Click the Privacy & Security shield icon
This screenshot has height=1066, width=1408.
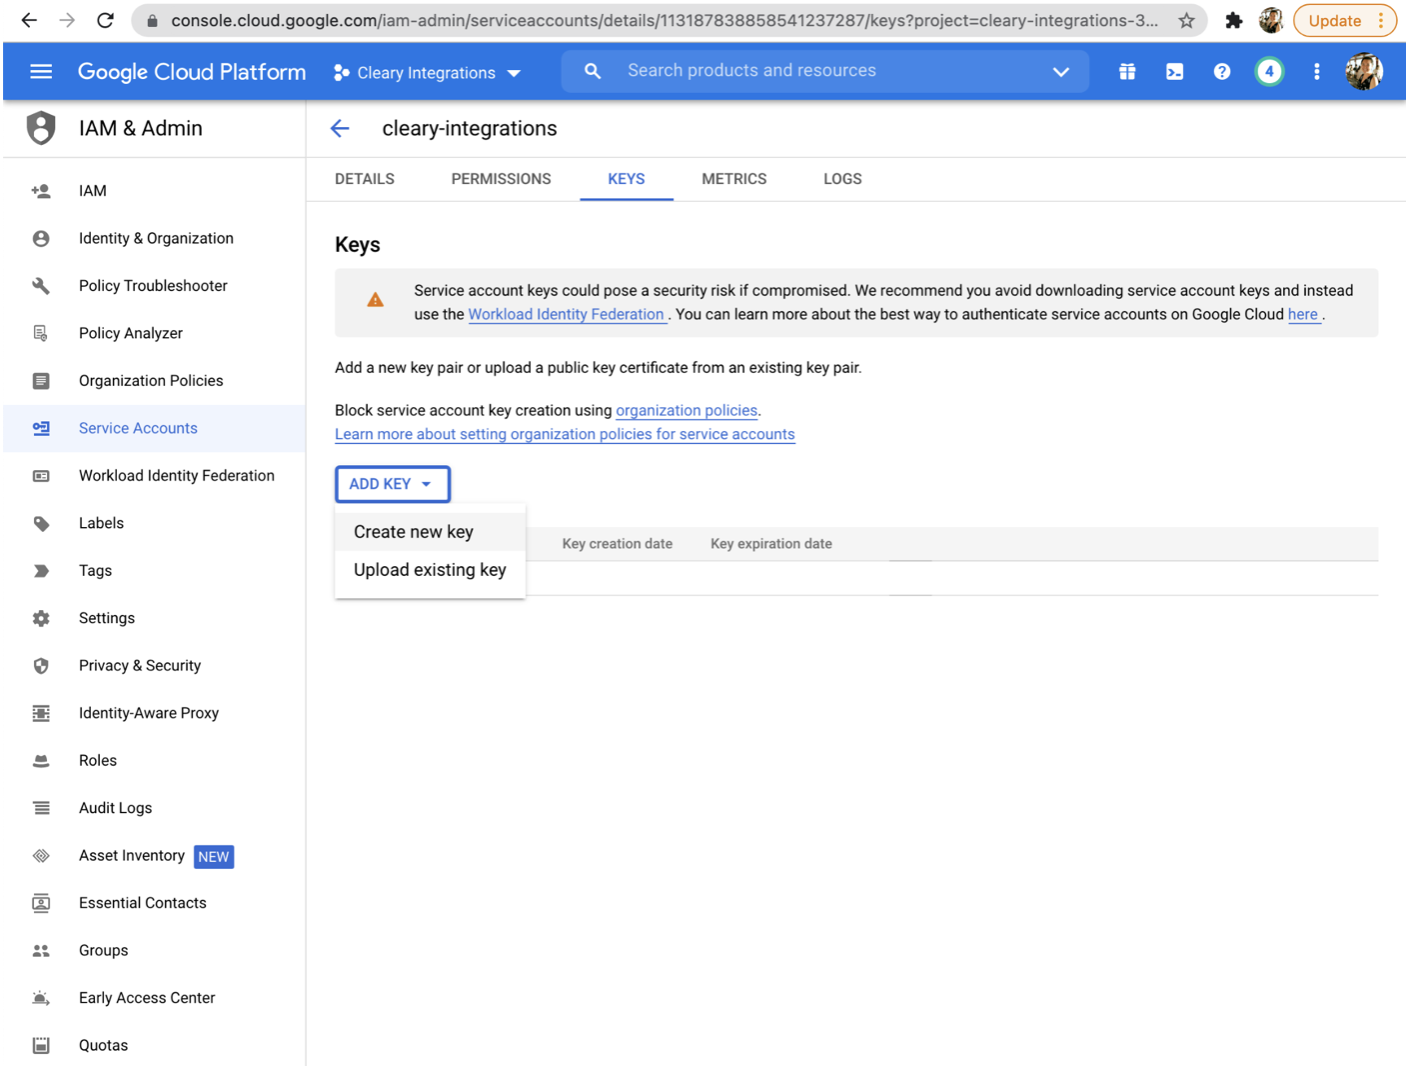[x=41, y=666]
